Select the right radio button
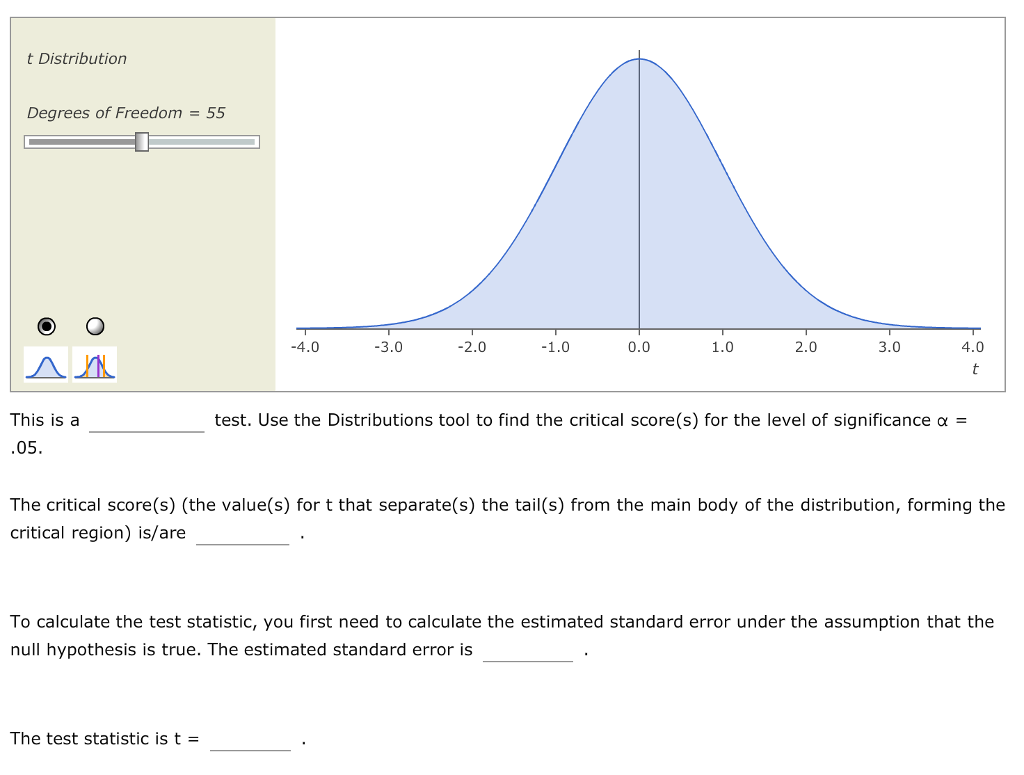 pyautogui.click(x=95, y=325)
